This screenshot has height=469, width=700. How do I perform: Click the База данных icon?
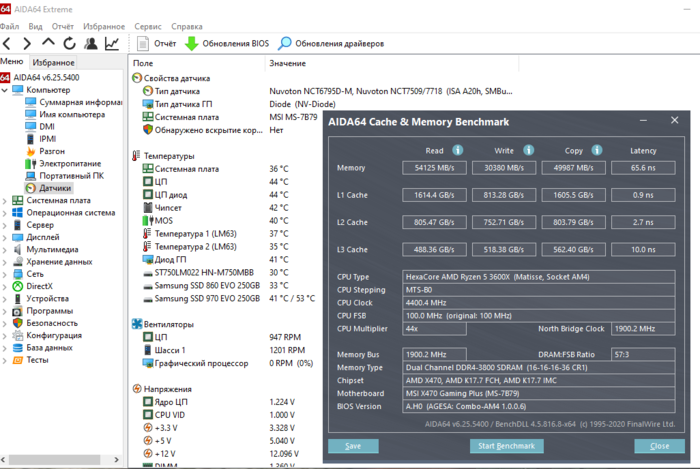click(17, 348)
